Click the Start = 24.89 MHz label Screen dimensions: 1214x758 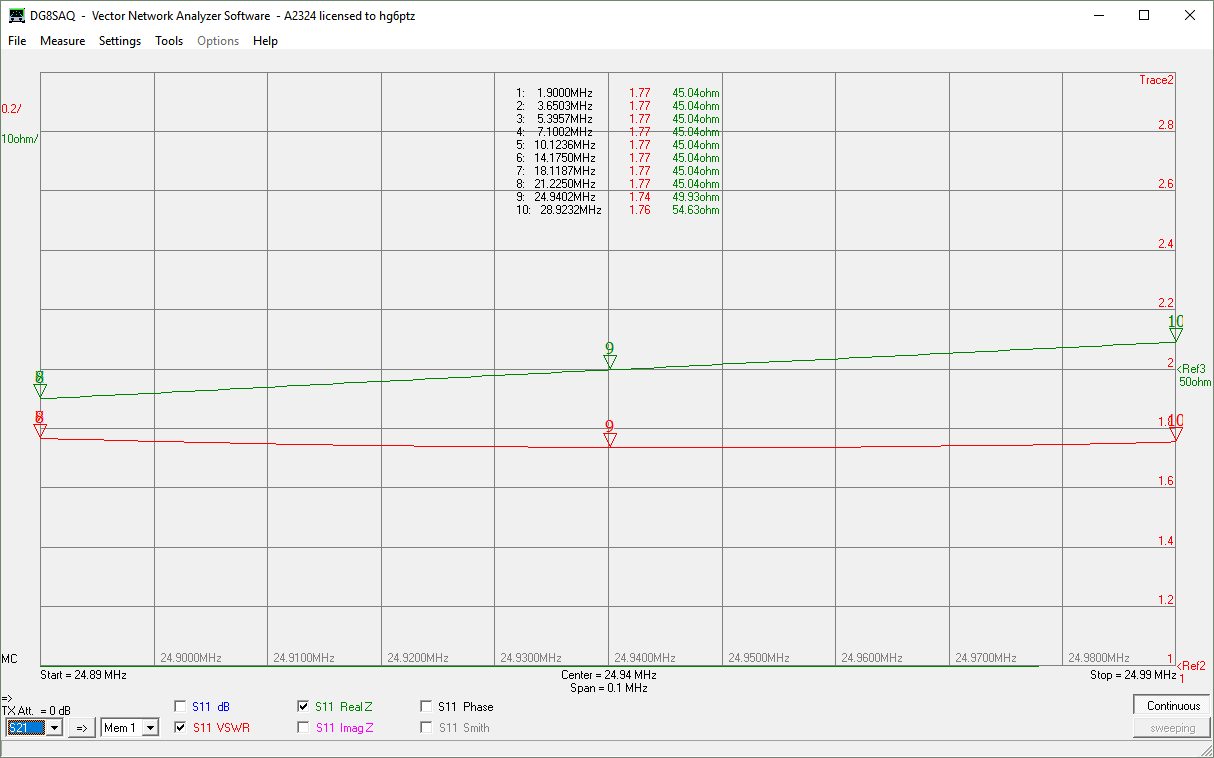pyautogui.click(x=83, y=675)
